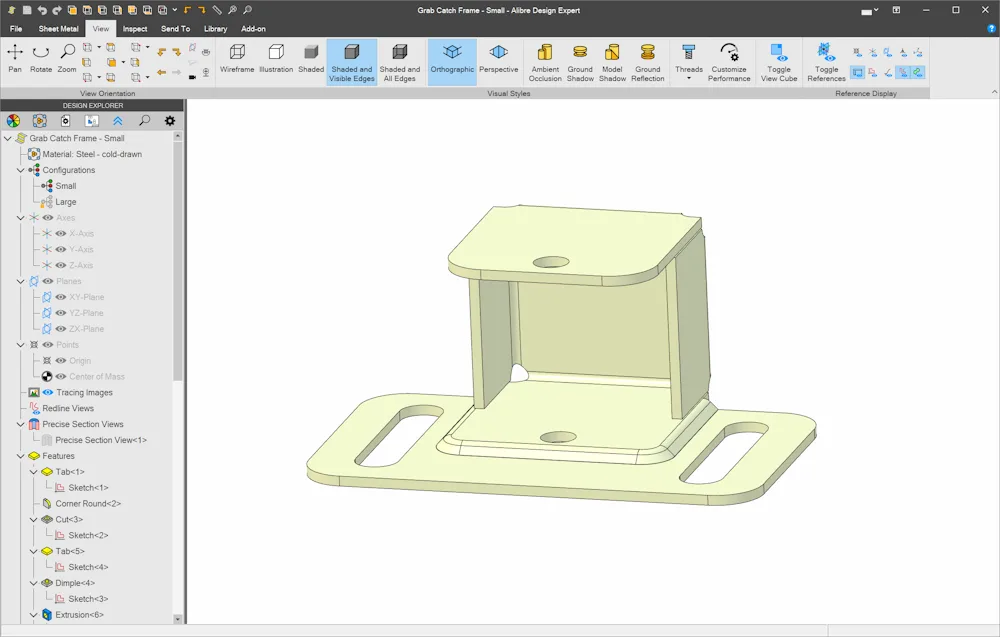Open the Design Explorer search icon
This screenshot has height=637, width=1000.
(145, 121)
